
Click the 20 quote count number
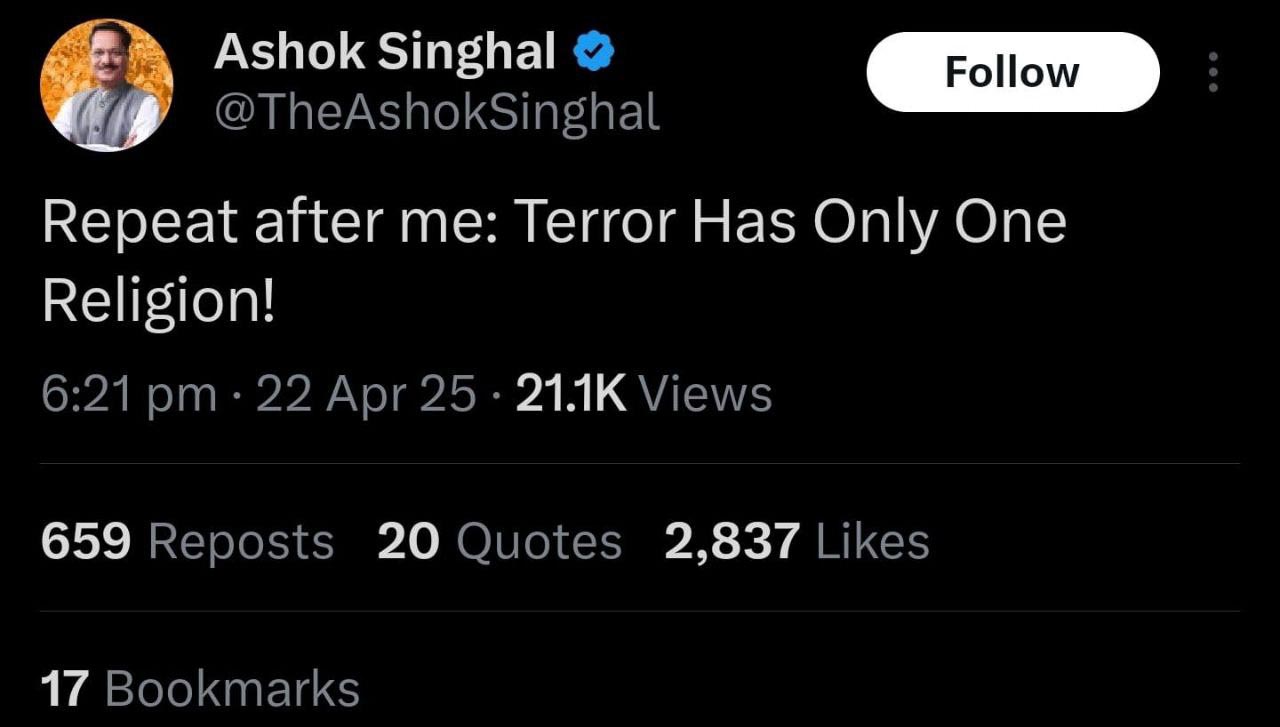[408, 542]
